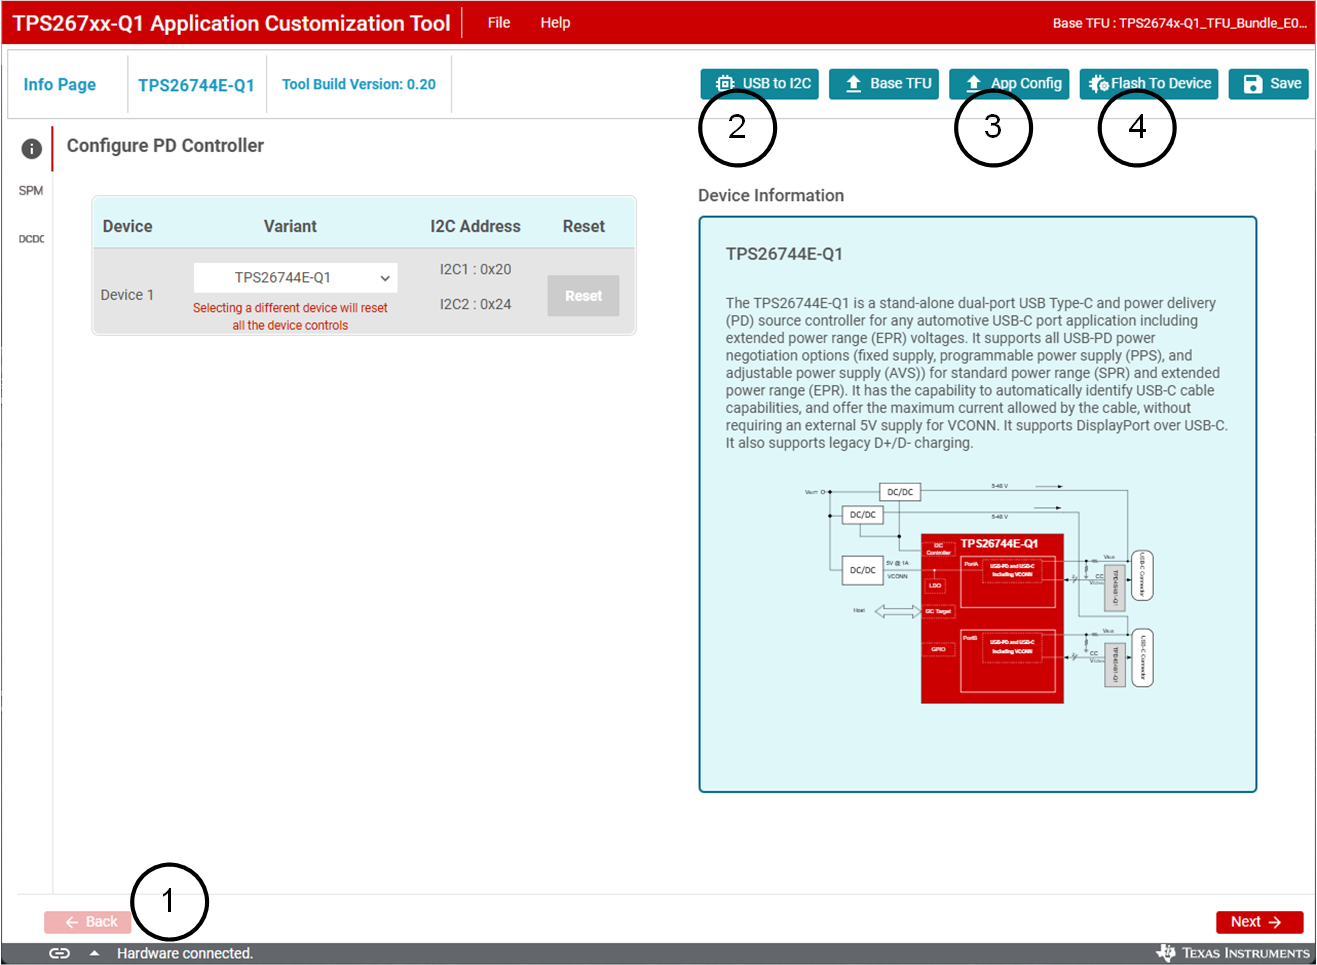This screenshot has width=1317, height=965.
Task: Expand the status bar with the up arrow
Action: point(94,953)
